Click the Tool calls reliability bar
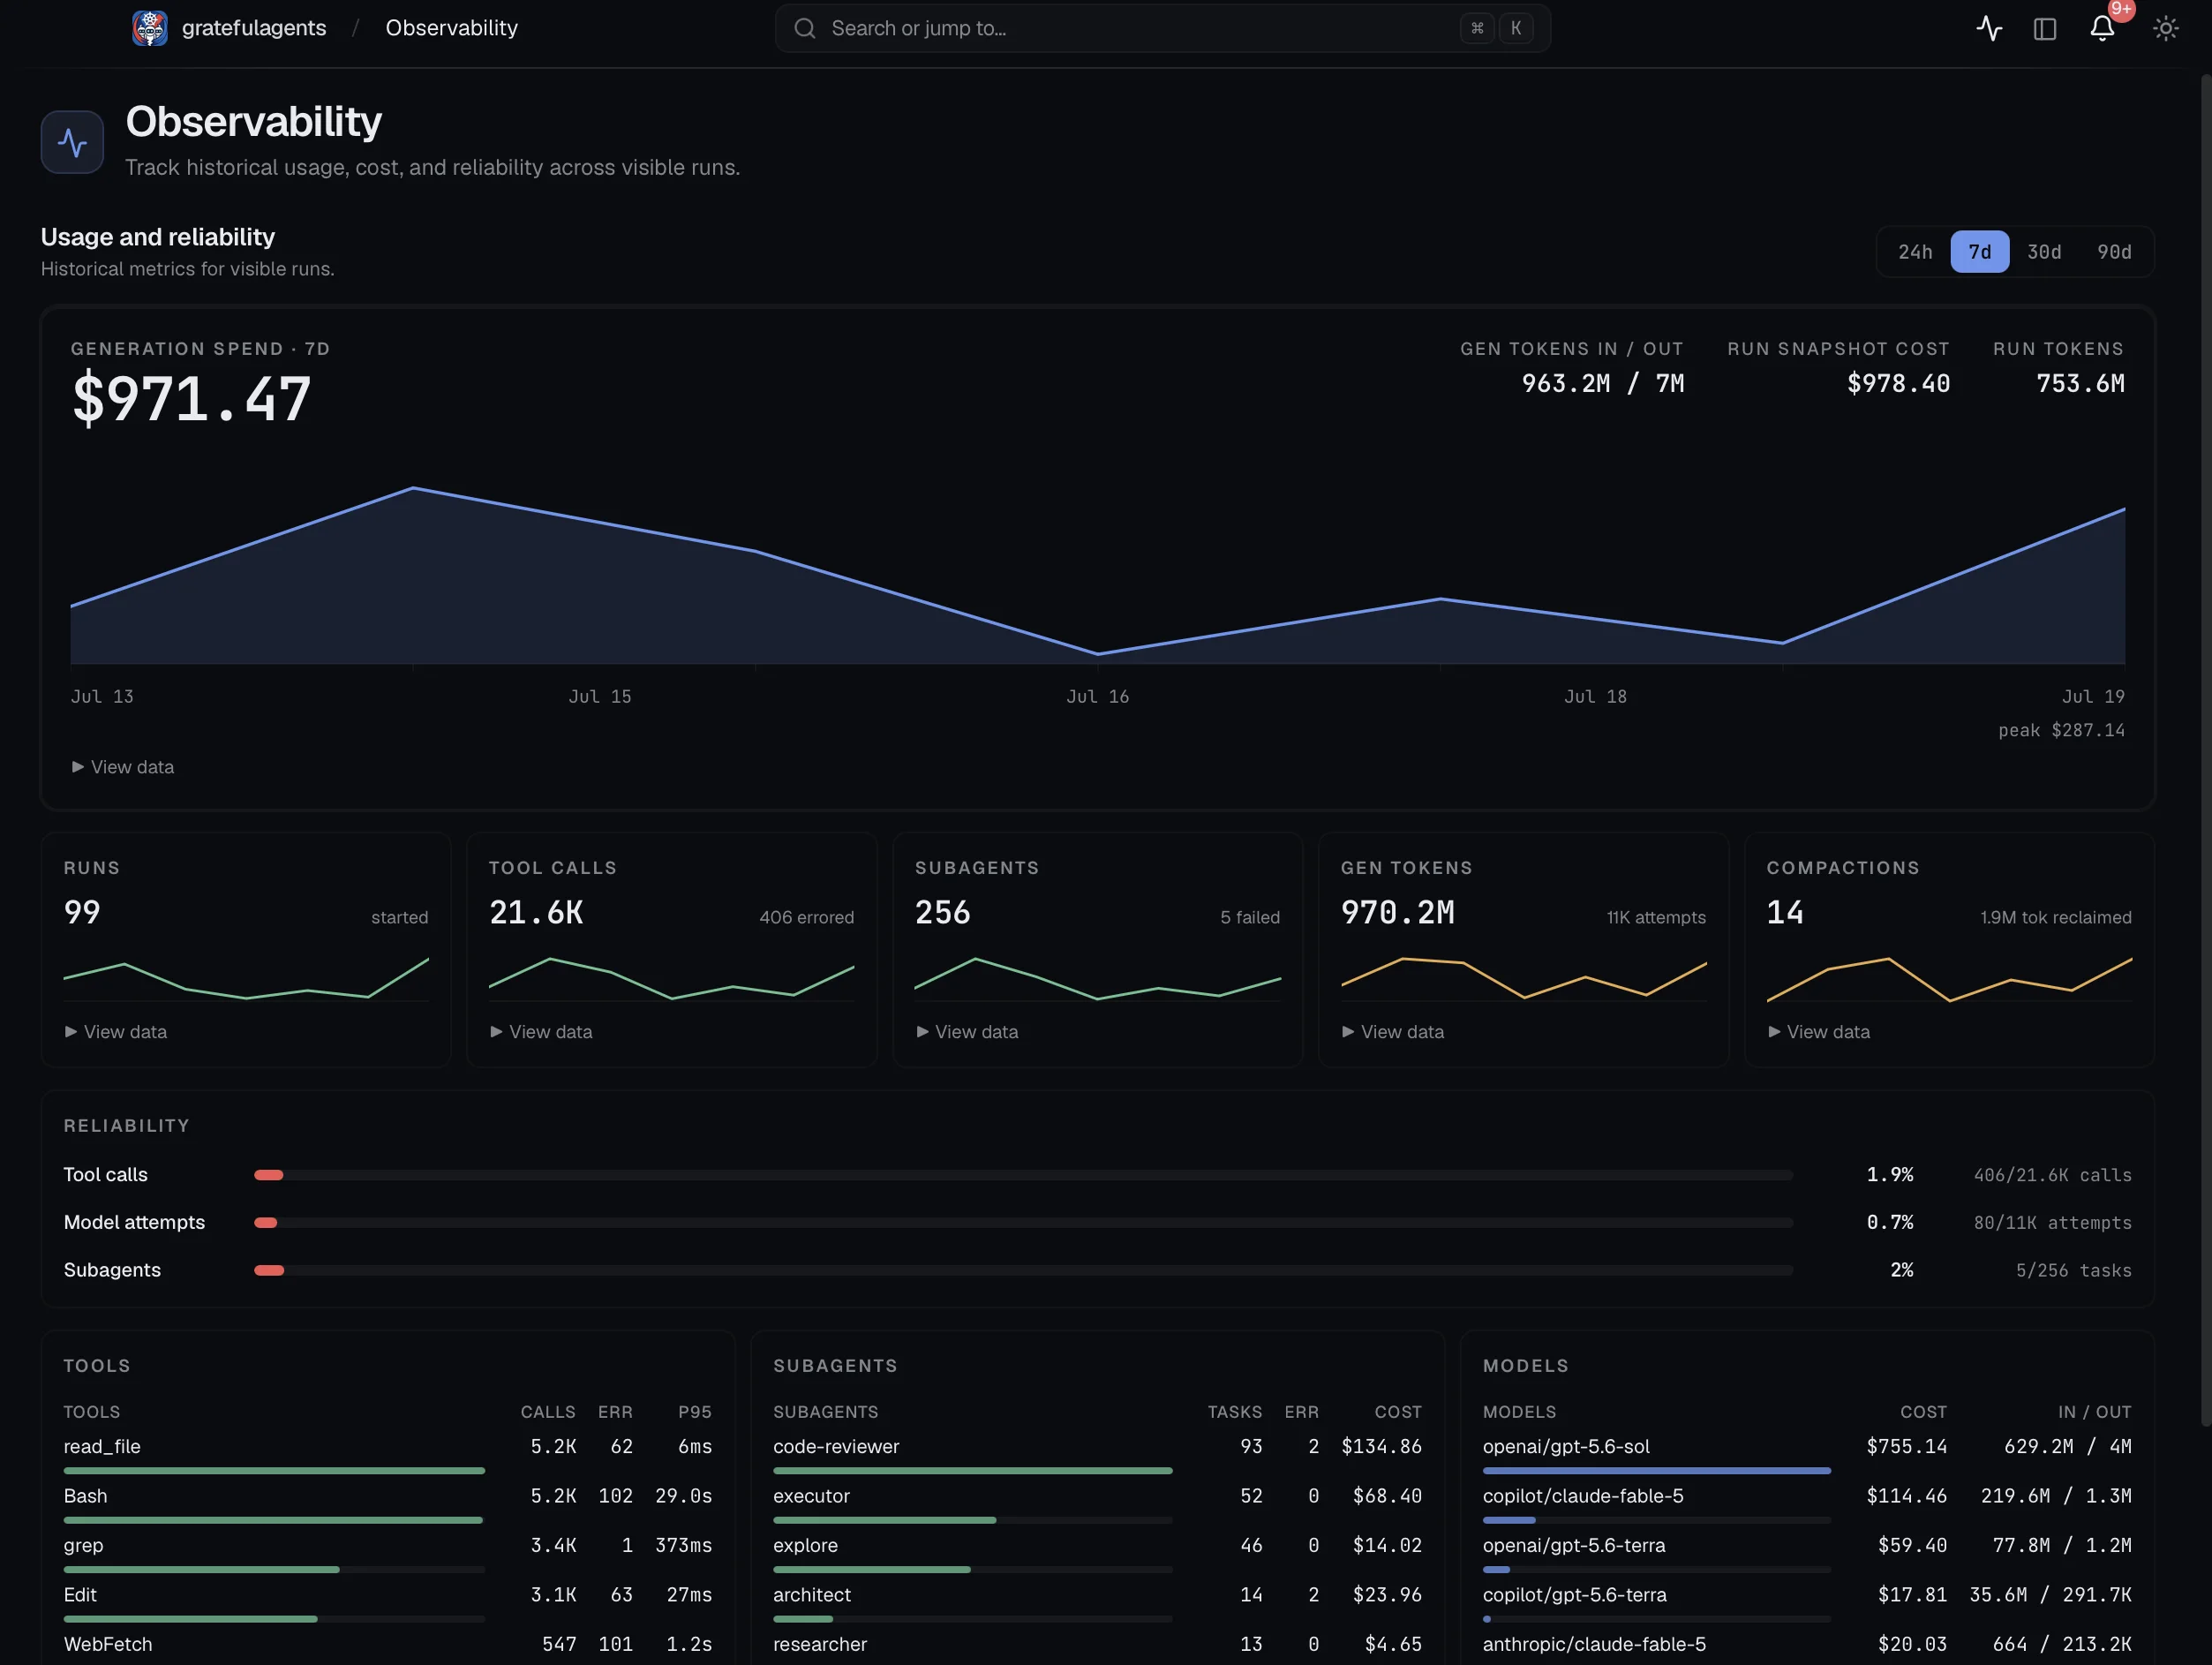2212x1665 pixels. 1023,1175
